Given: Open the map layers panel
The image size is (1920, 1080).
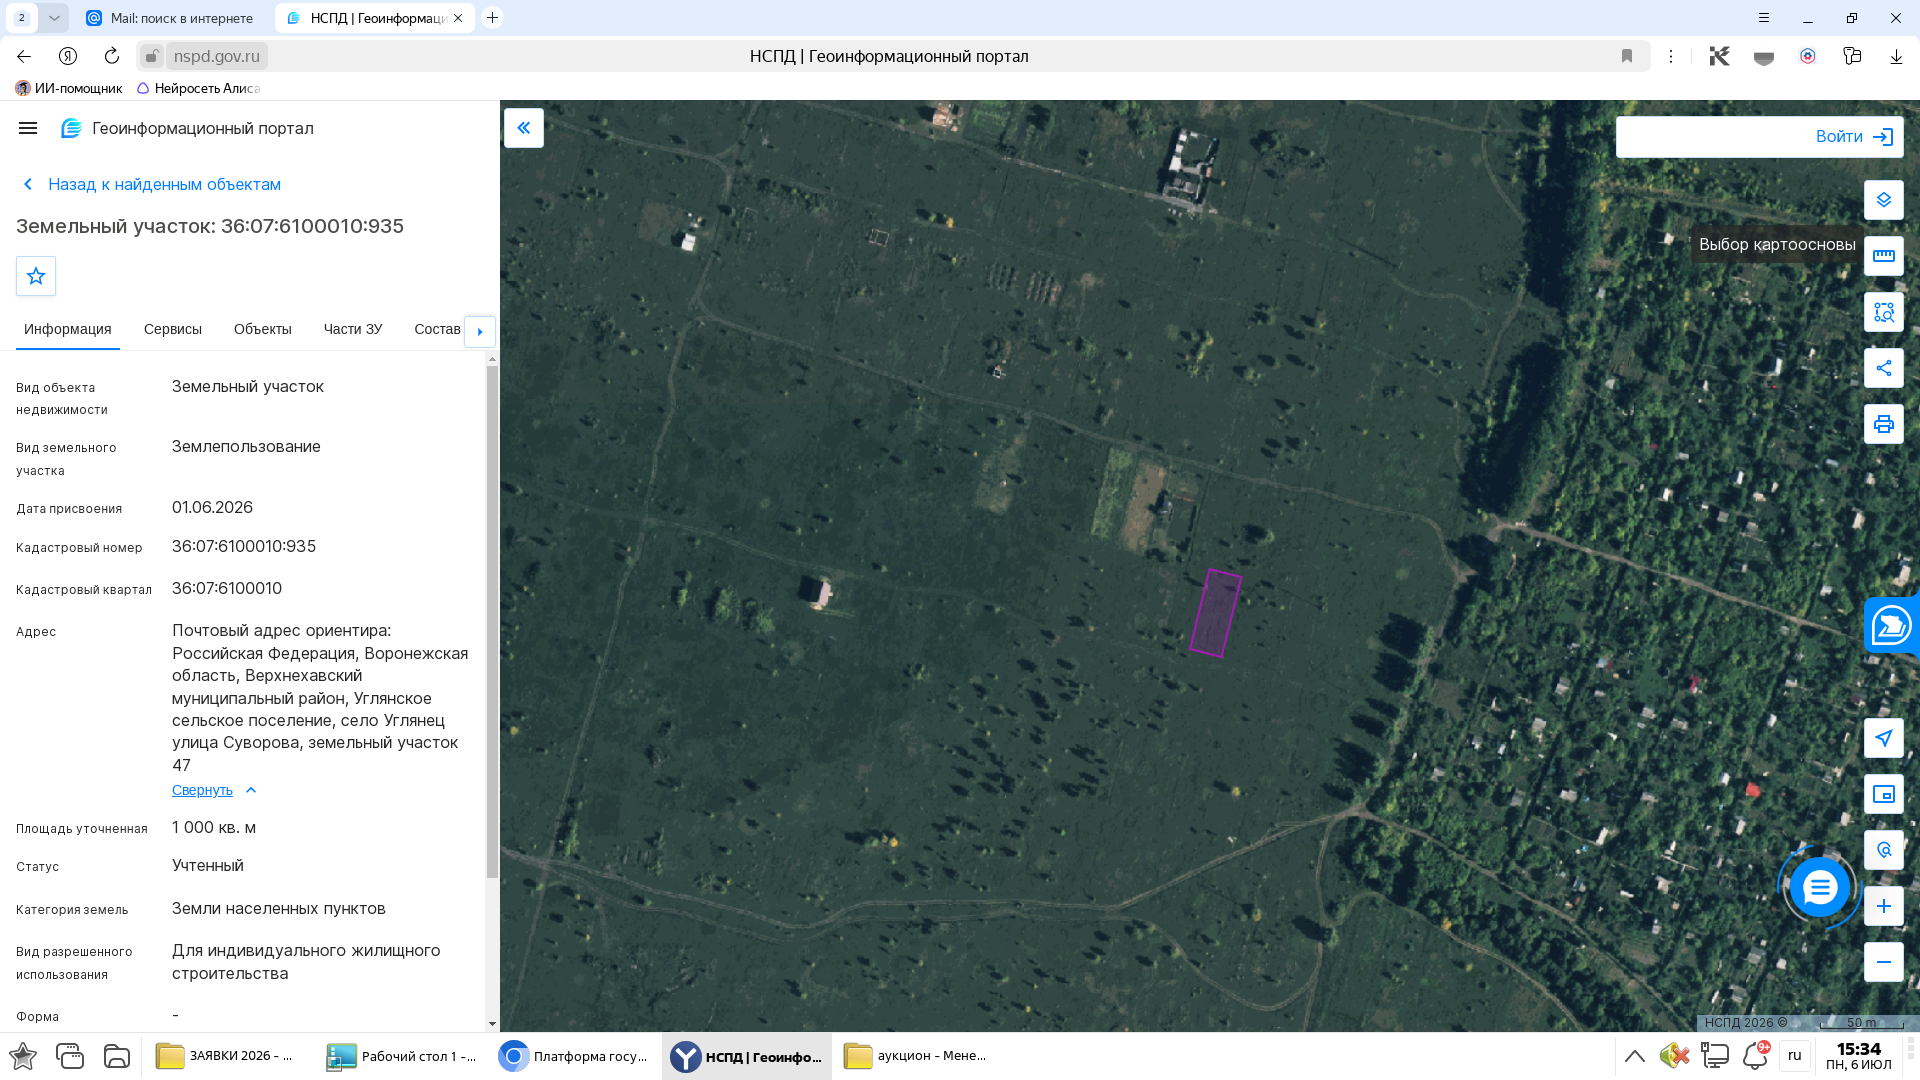Looking at the screenshot, I should coord(1884,200).
